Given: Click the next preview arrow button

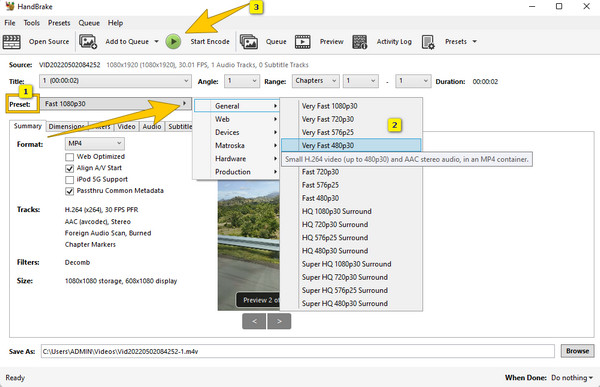Looking at the screenshot, I should [x=279, y=321].
